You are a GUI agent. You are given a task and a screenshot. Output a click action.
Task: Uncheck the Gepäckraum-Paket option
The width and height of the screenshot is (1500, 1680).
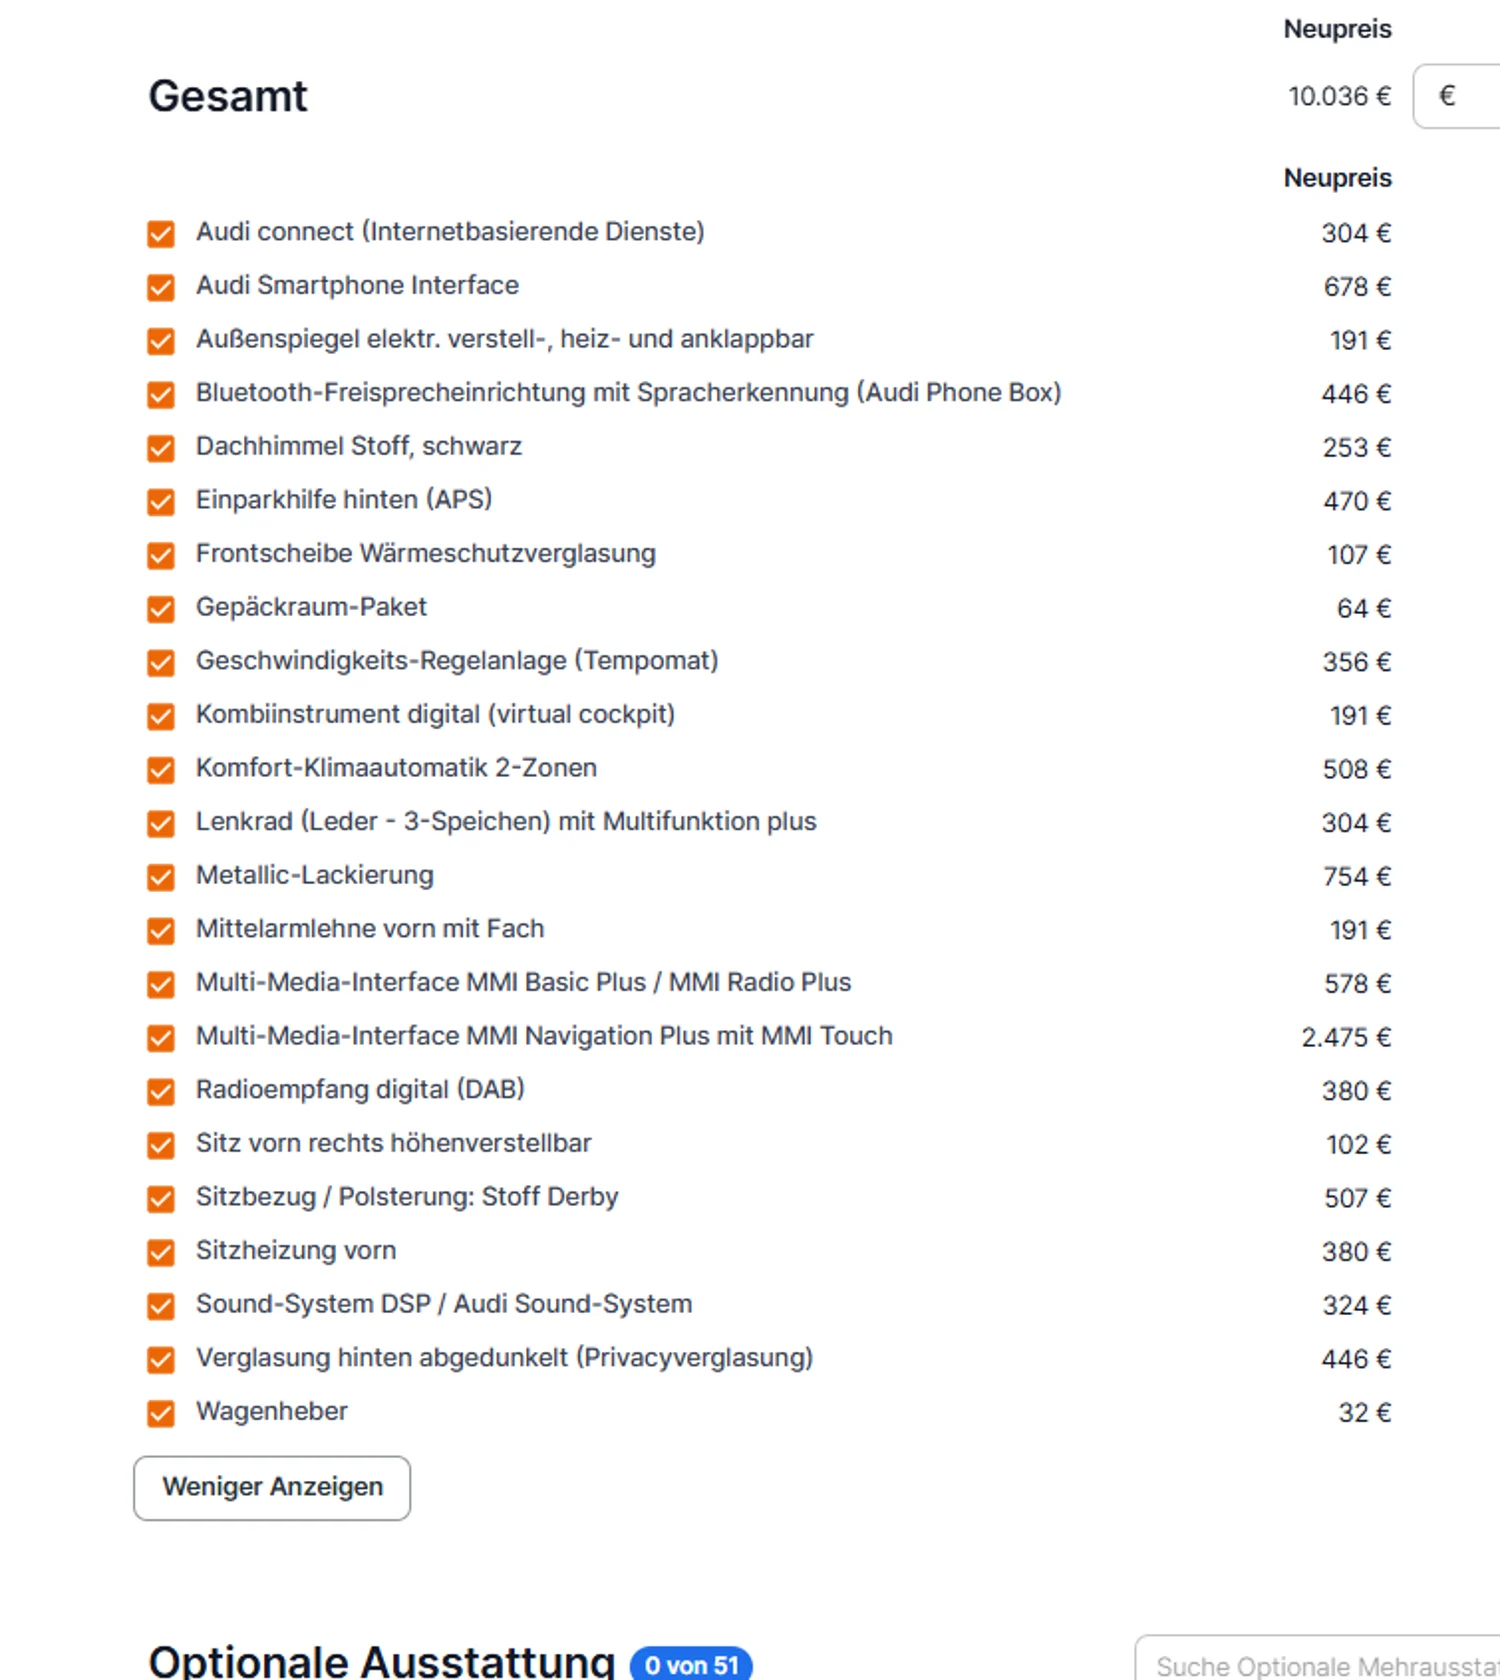click(x=161, y=609)
